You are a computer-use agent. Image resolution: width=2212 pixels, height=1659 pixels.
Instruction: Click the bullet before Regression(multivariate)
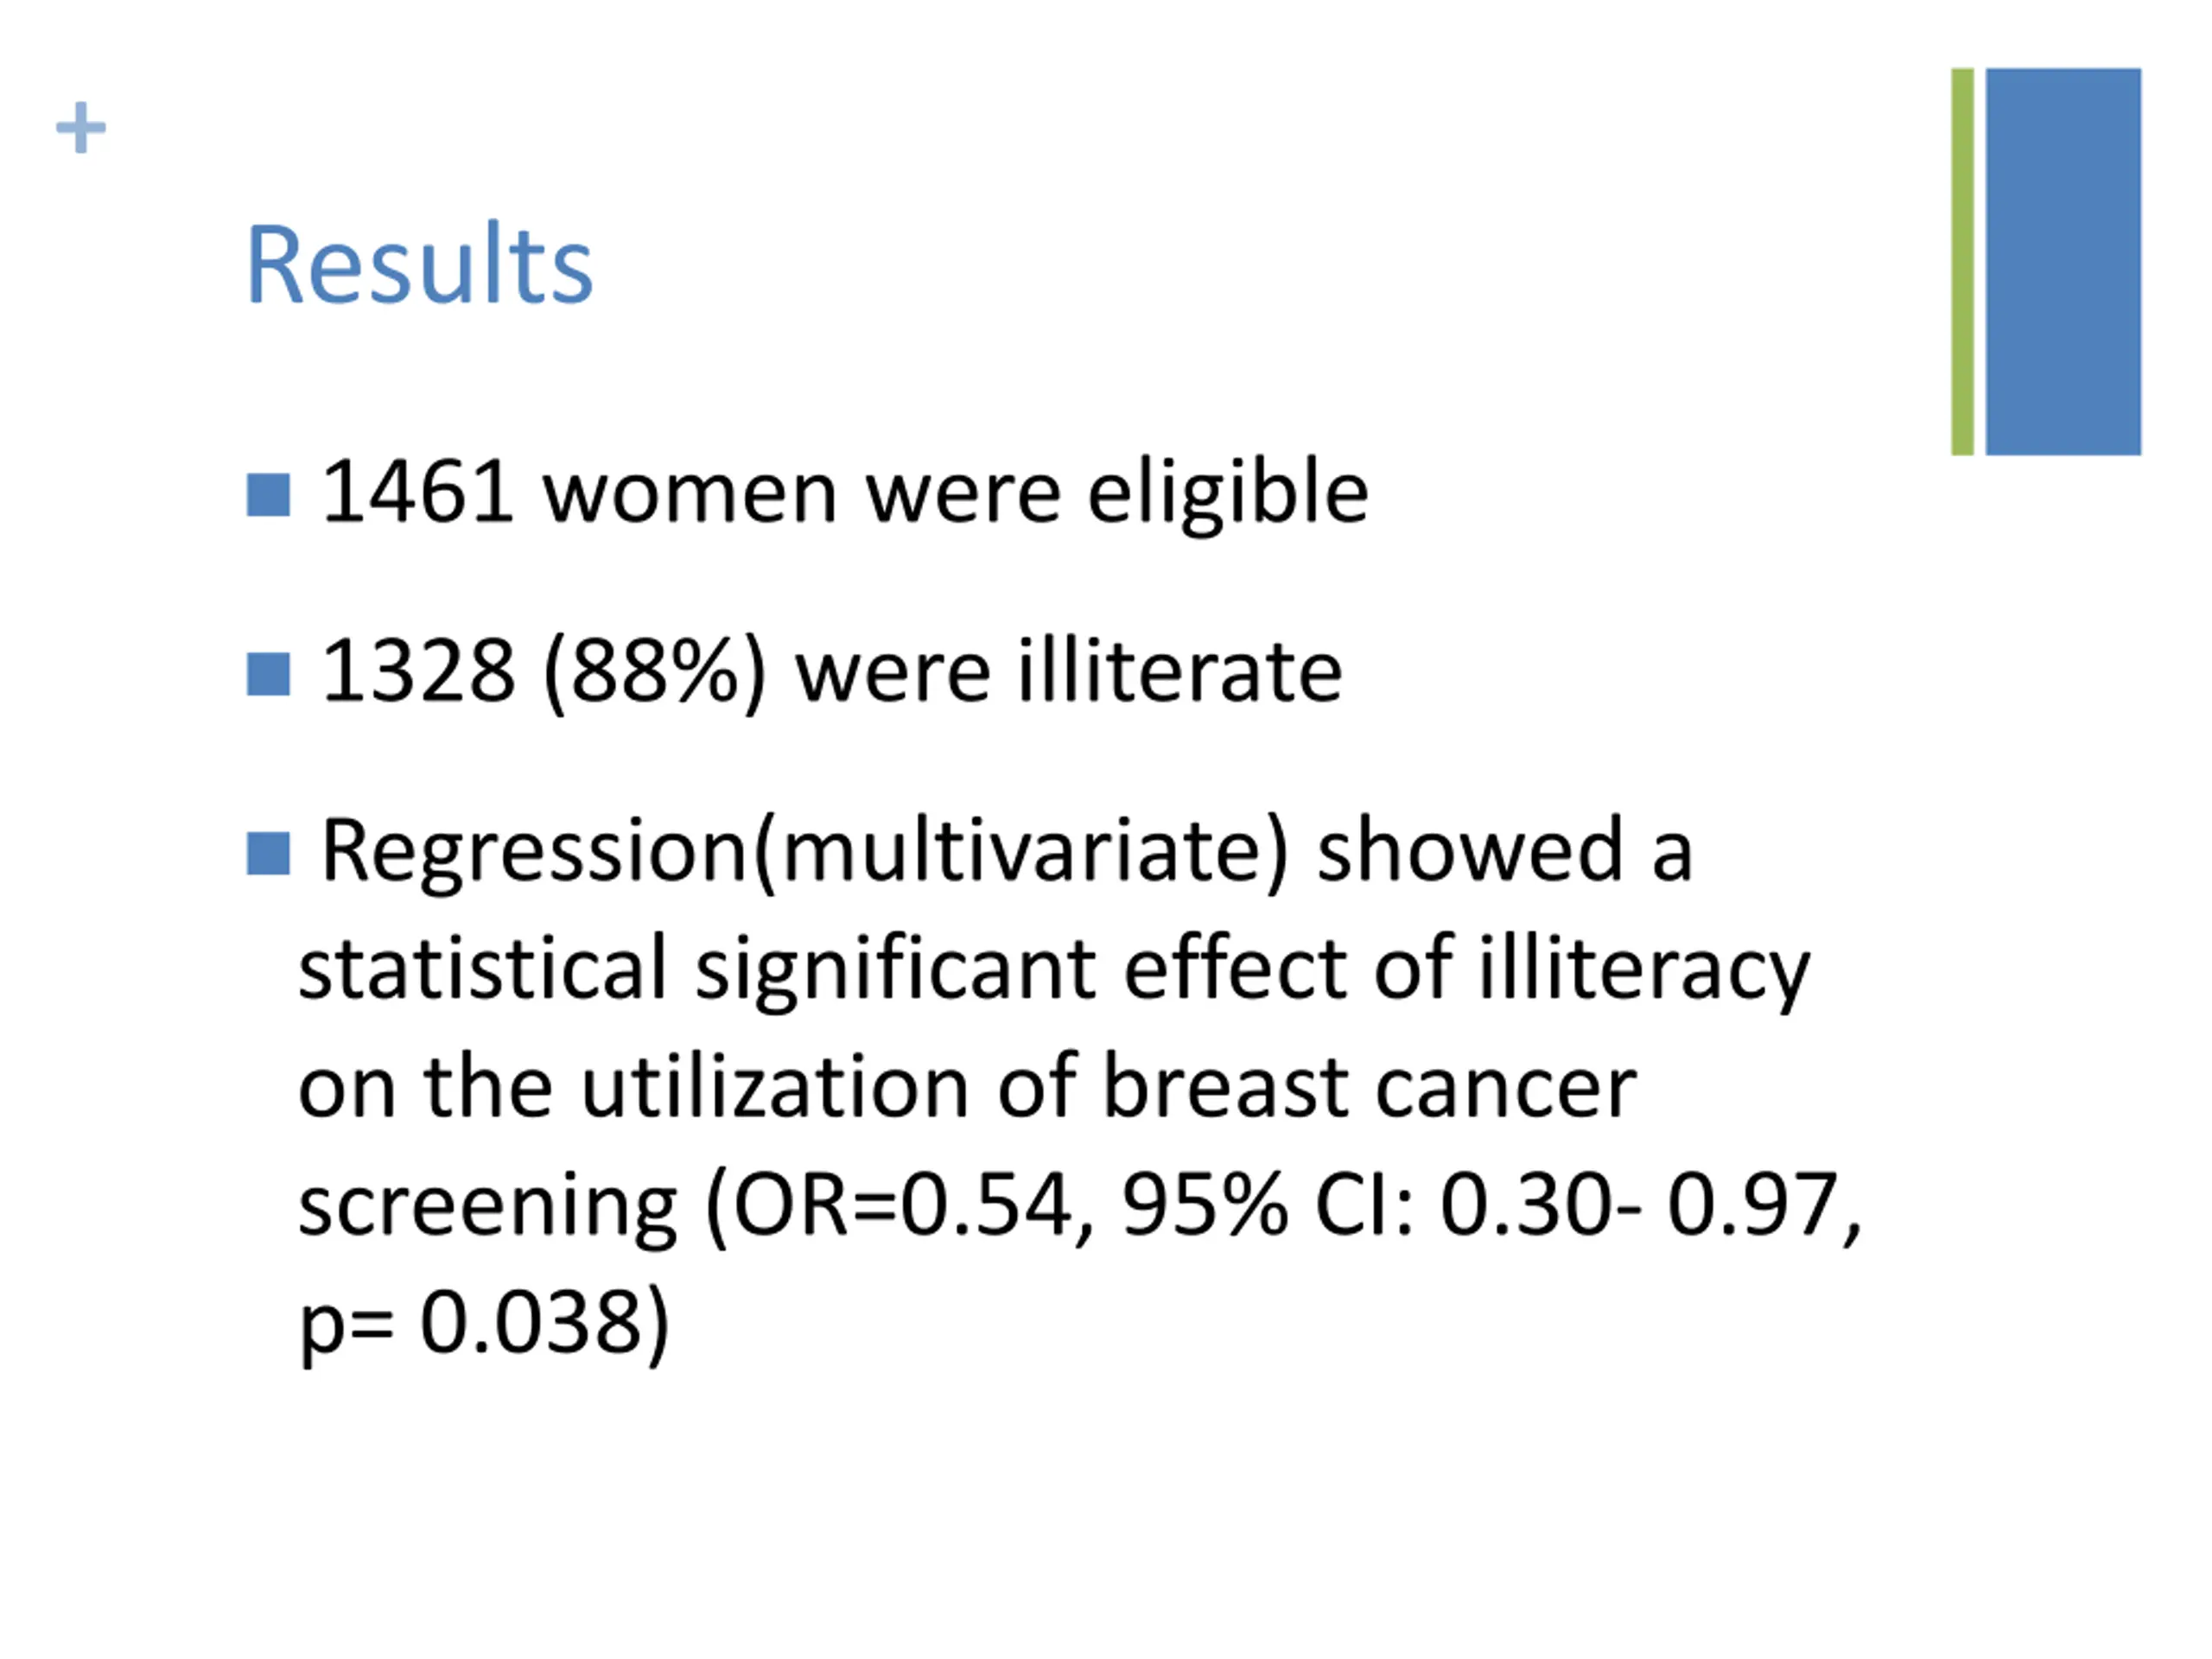268,853
